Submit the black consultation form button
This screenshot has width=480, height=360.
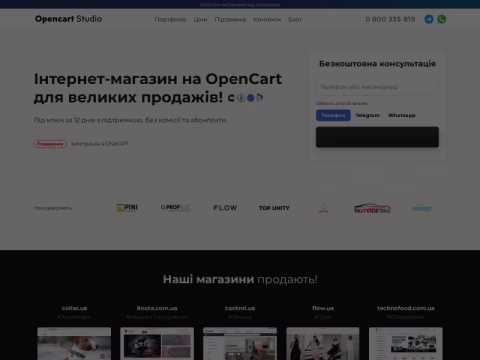[x=377, y=137]
